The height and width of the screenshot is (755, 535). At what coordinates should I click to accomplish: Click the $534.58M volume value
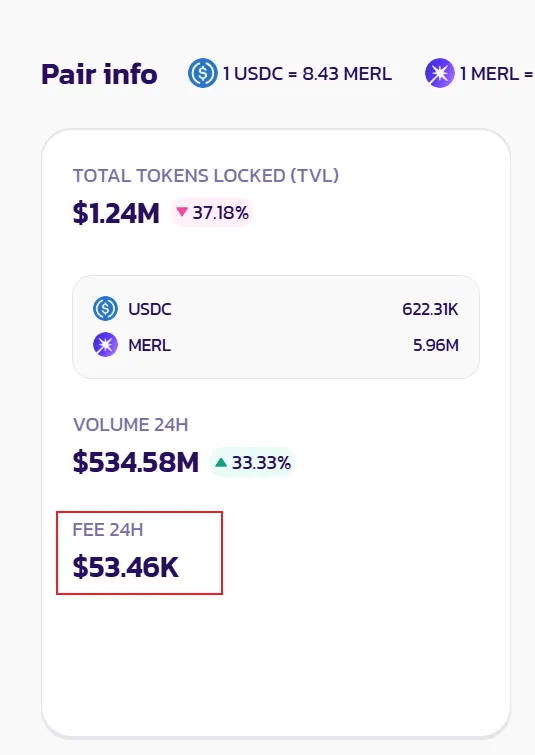coord(136,462)
